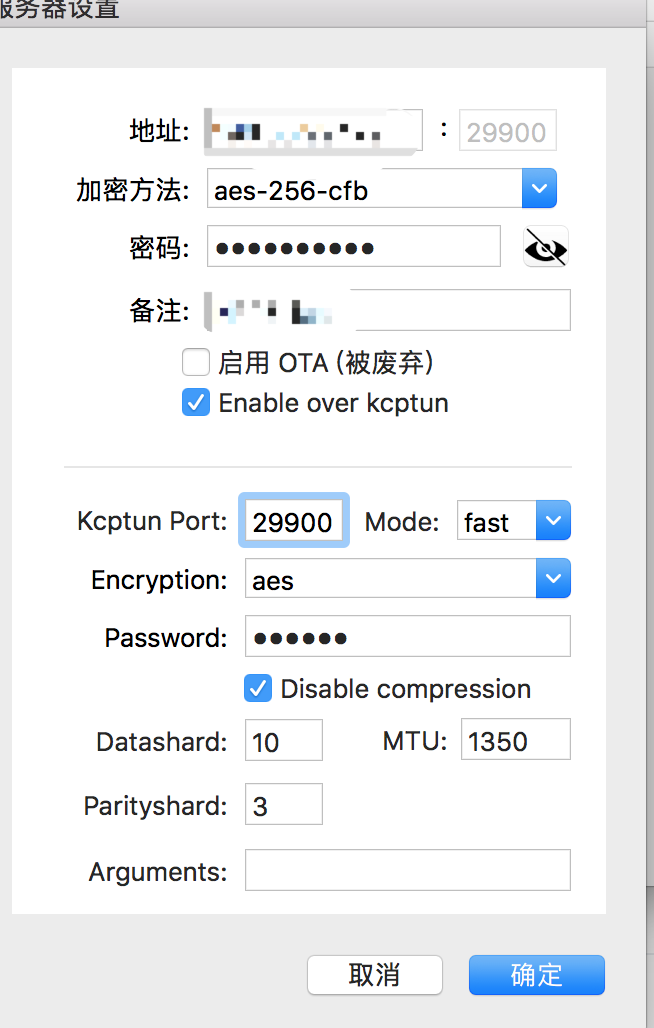Select the Parityshard field showing 3

[283, 804]
